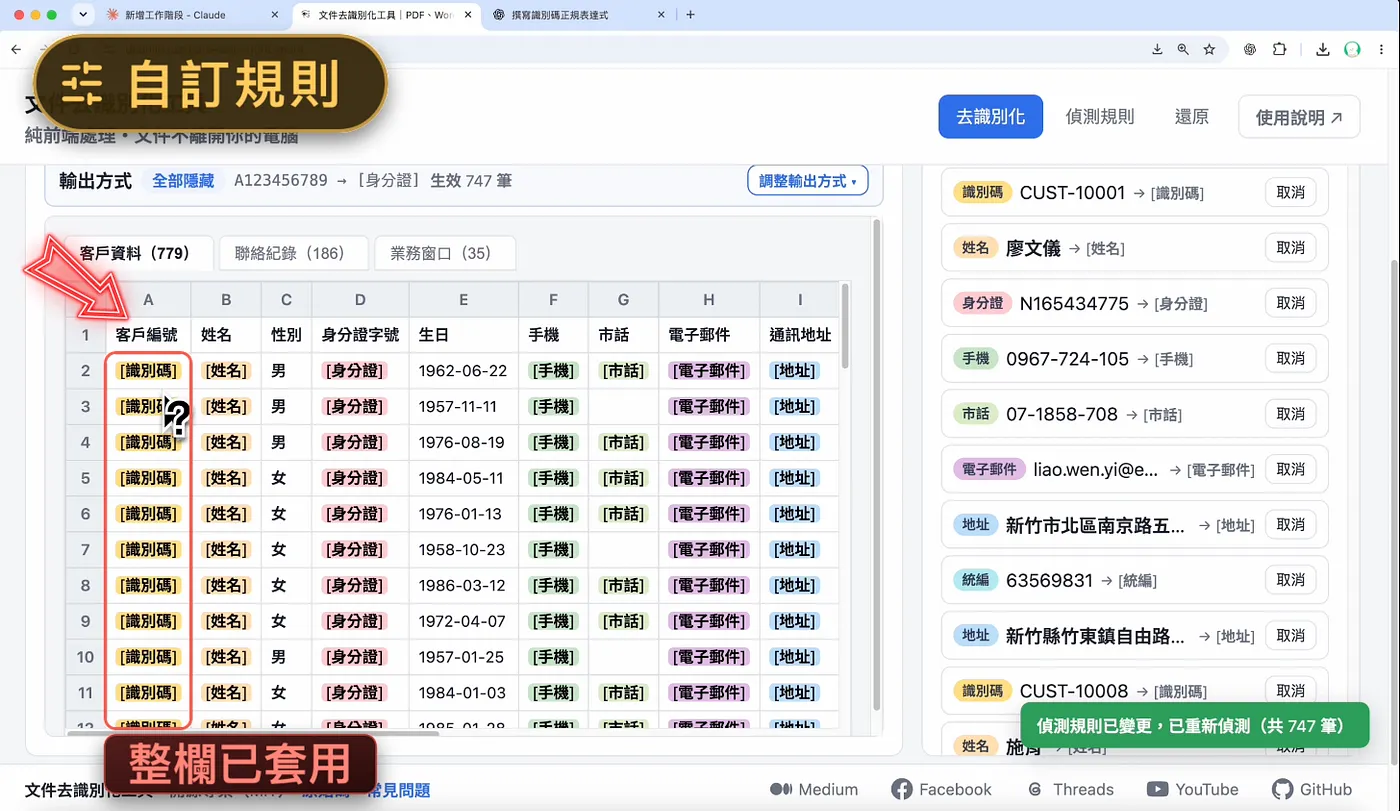
Task: Select column D header in the table
Action: click(360, 300)
